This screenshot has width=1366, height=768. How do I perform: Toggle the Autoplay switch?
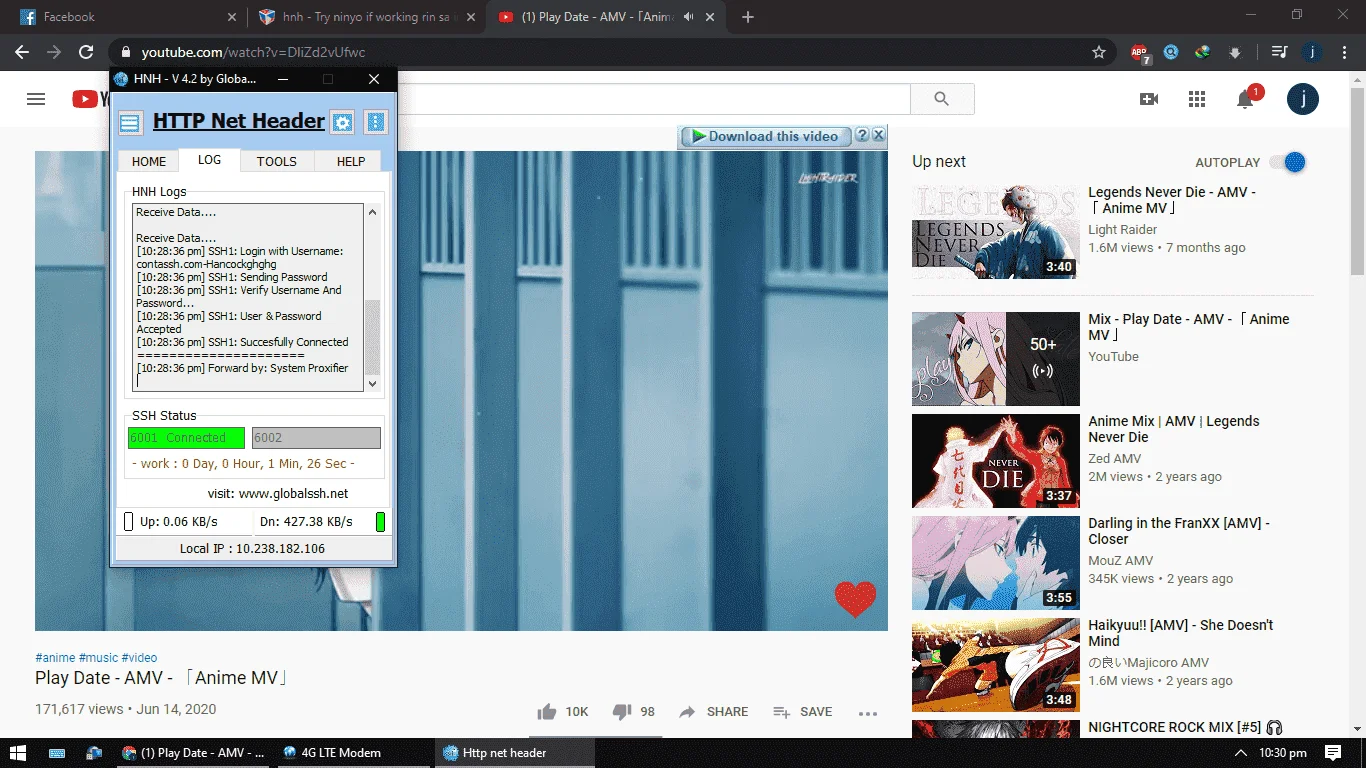pos(1288,162)
